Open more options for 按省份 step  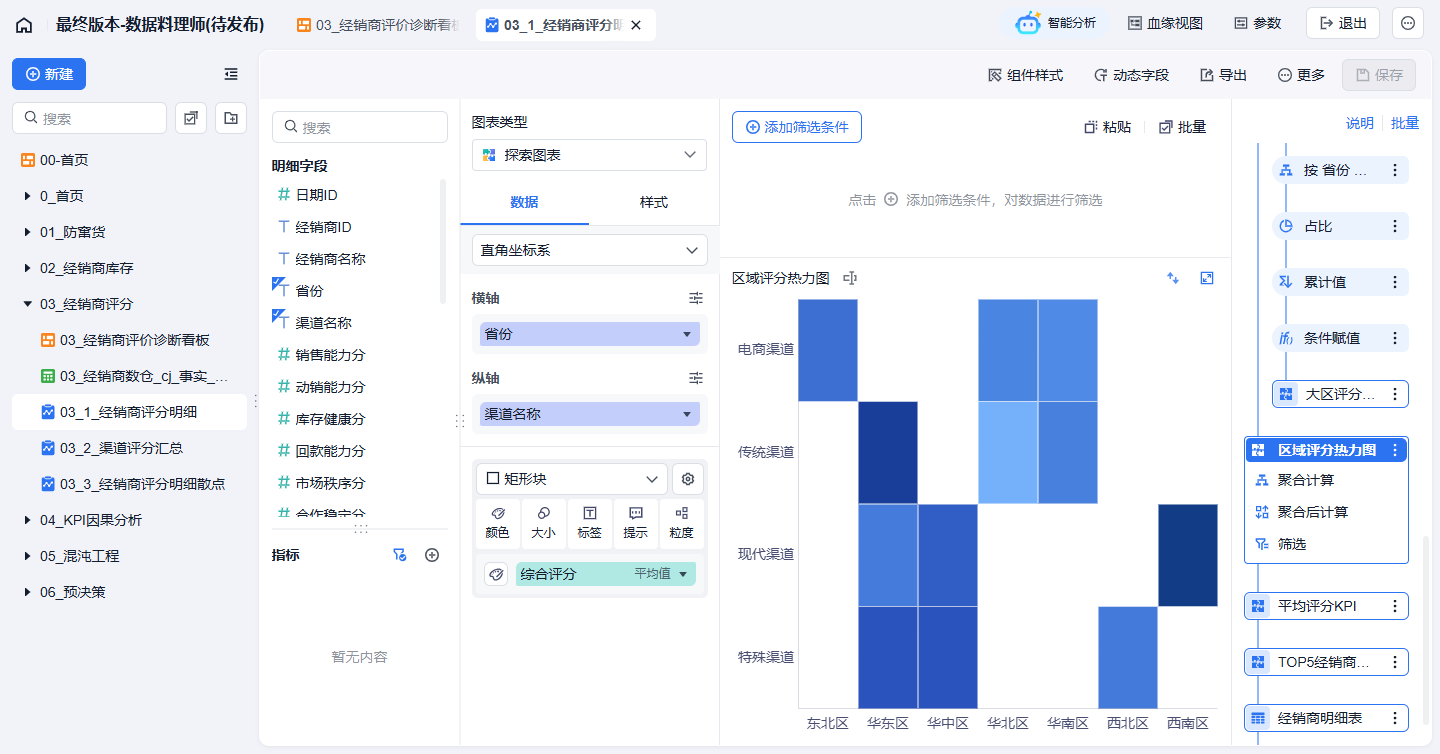pyautogui.click(x=1395, y=170)
